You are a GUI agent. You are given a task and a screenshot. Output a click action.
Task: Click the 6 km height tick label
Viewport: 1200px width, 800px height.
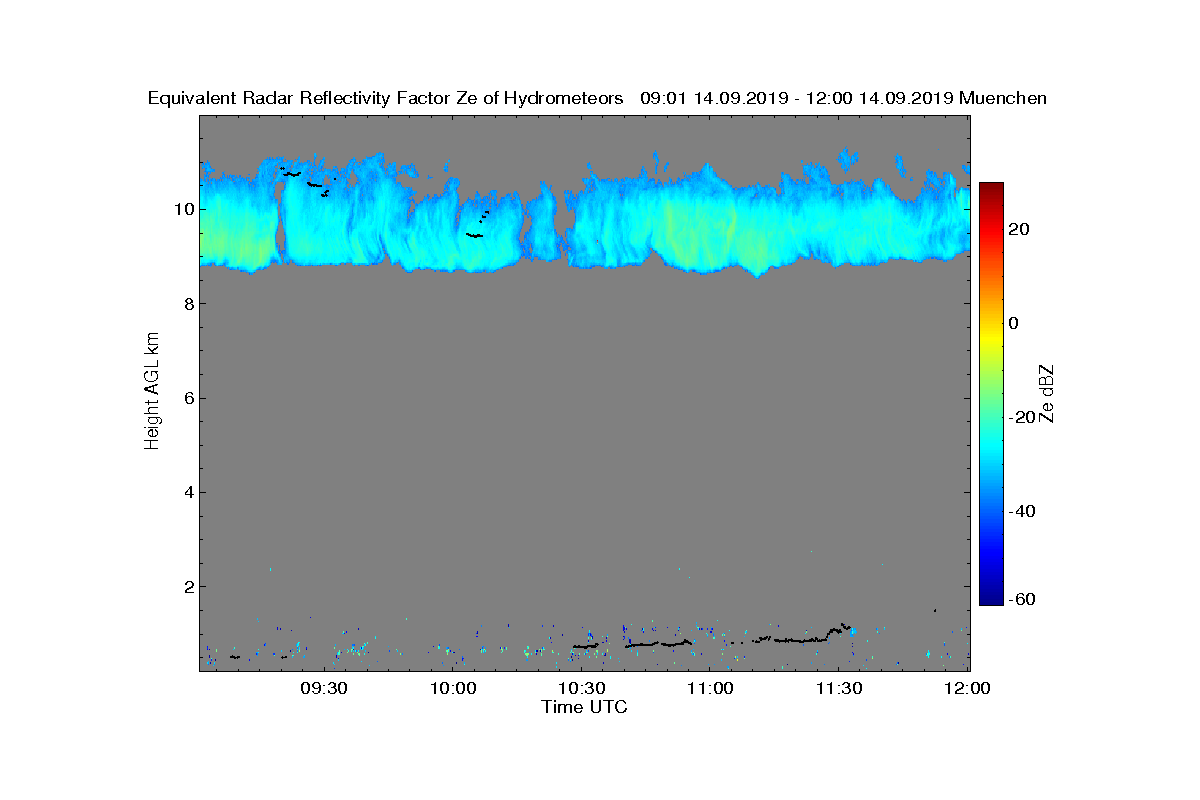(x=188, y=398)
